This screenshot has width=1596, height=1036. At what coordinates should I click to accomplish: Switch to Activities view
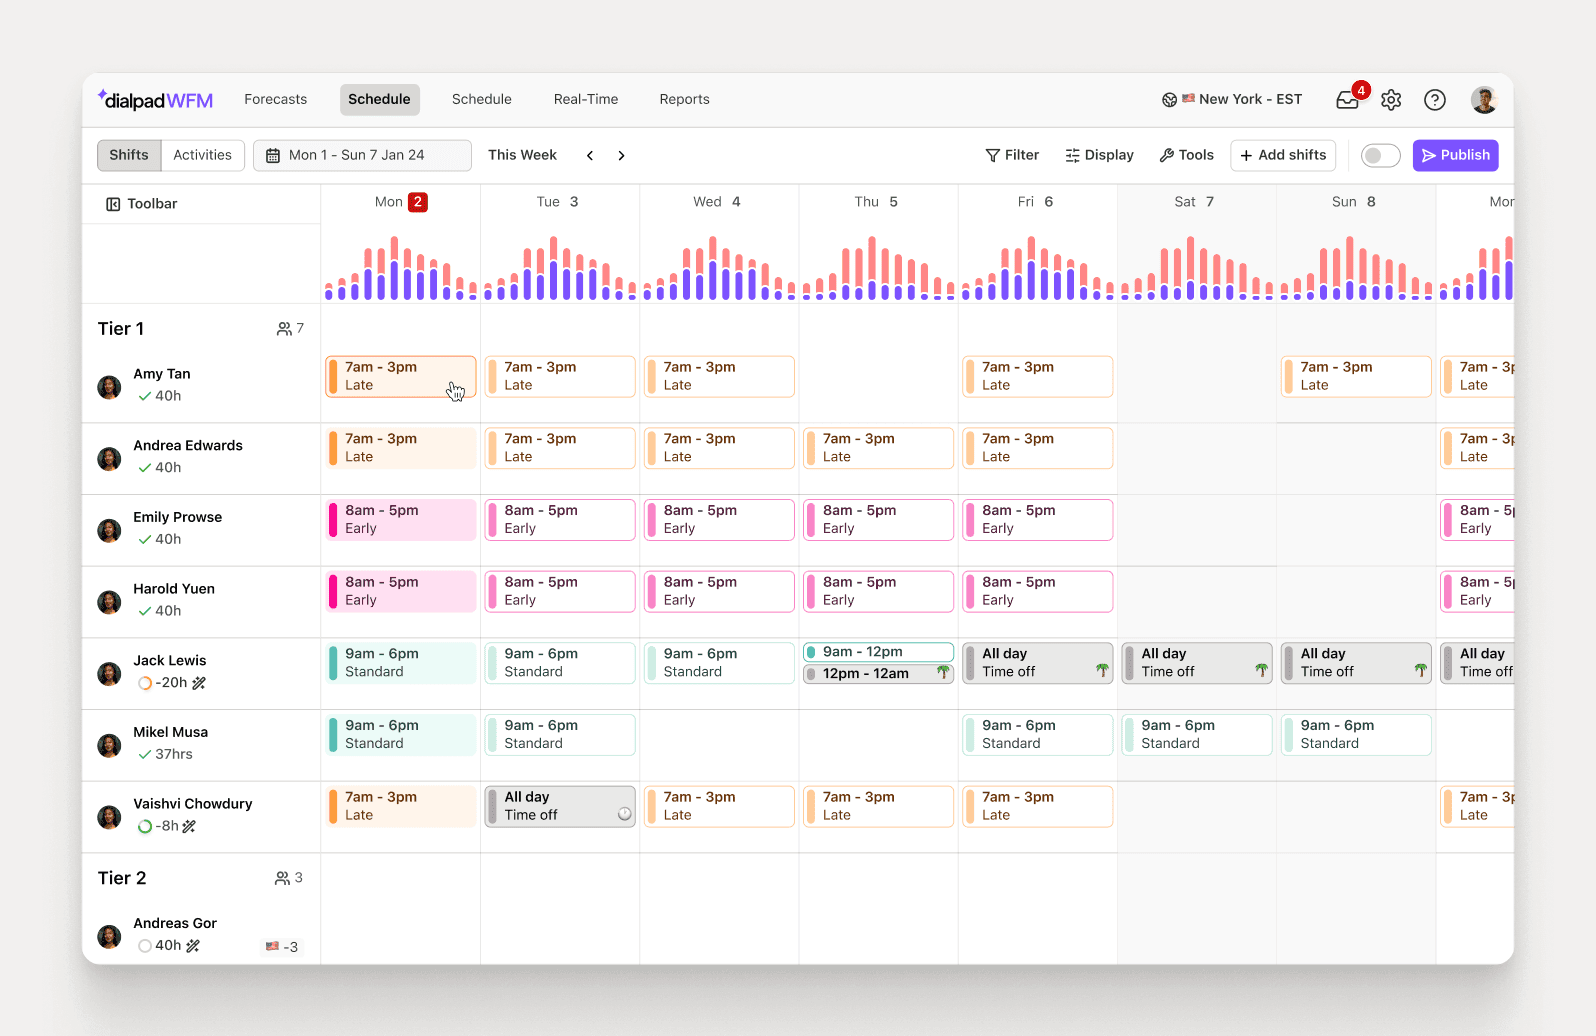click(202, 155)
